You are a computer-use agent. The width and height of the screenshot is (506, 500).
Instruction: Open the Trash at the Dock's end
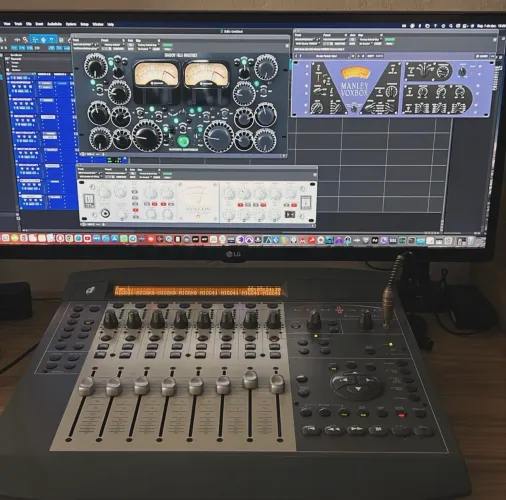[471, 241]
